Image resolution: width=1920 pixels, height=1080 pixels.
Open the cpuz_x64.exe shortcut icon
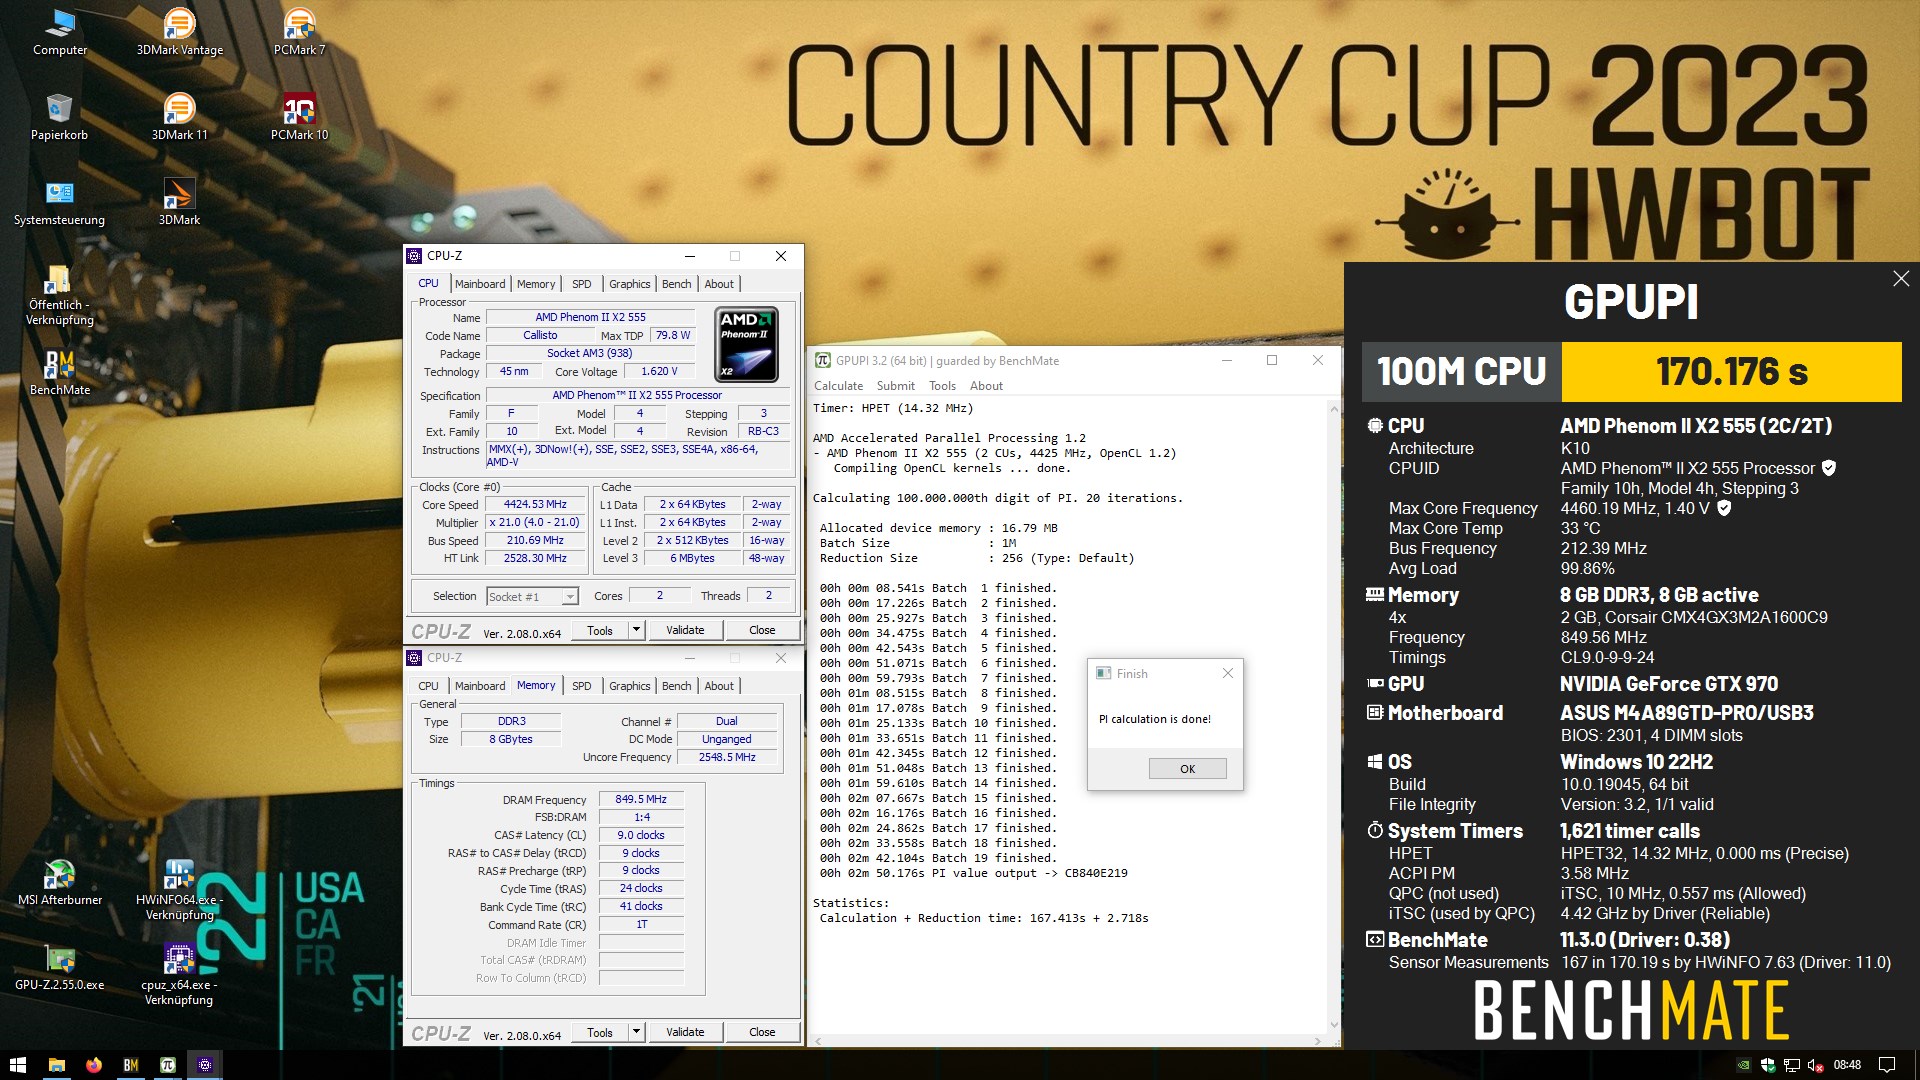point(179,975)
